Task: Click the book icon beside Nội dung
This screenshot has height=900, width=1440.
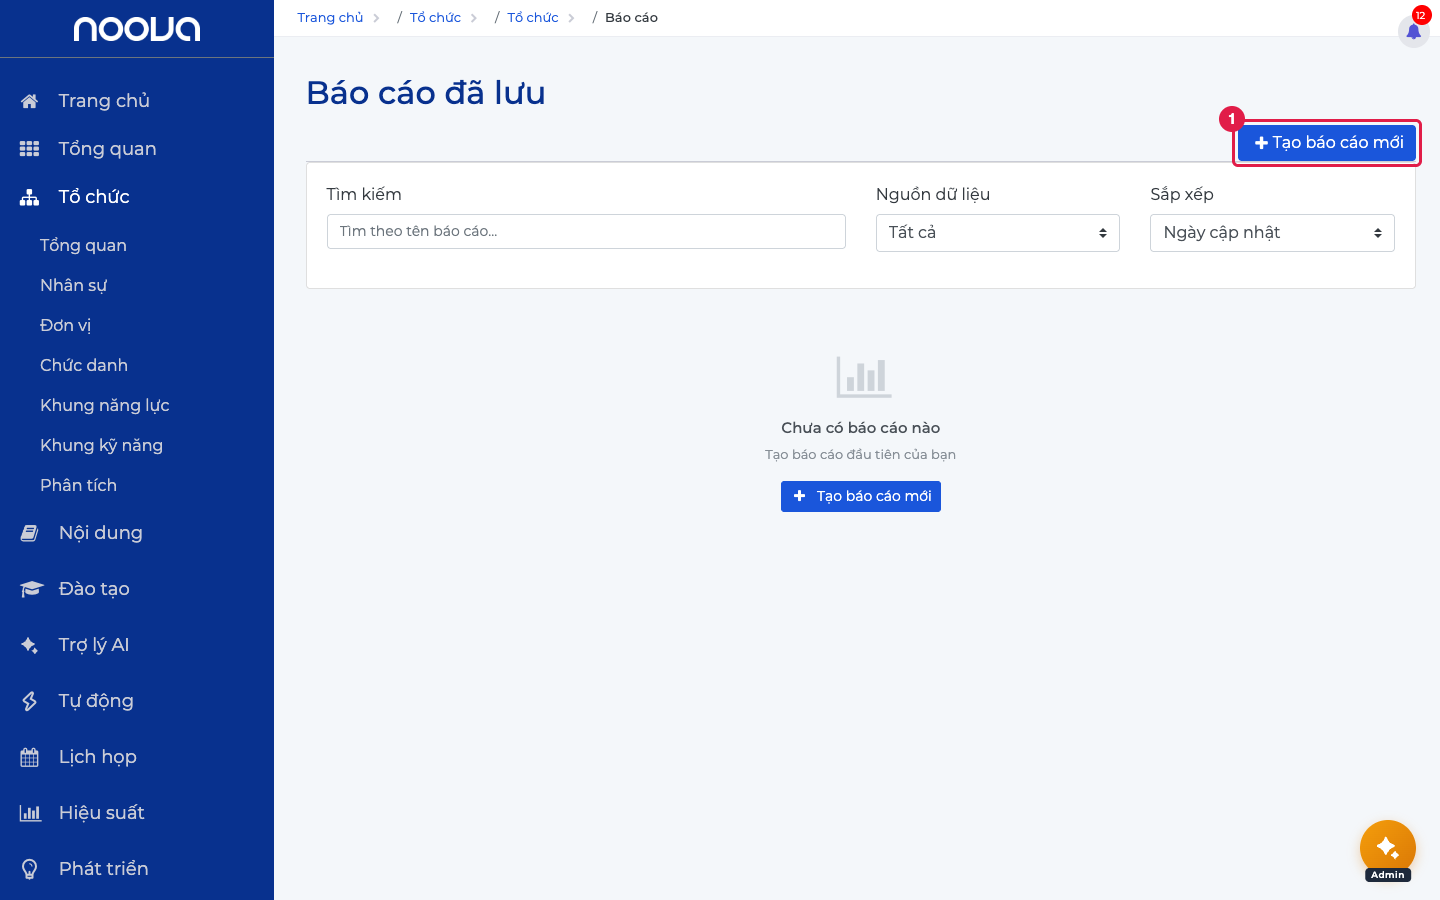Action: (30, 533)
